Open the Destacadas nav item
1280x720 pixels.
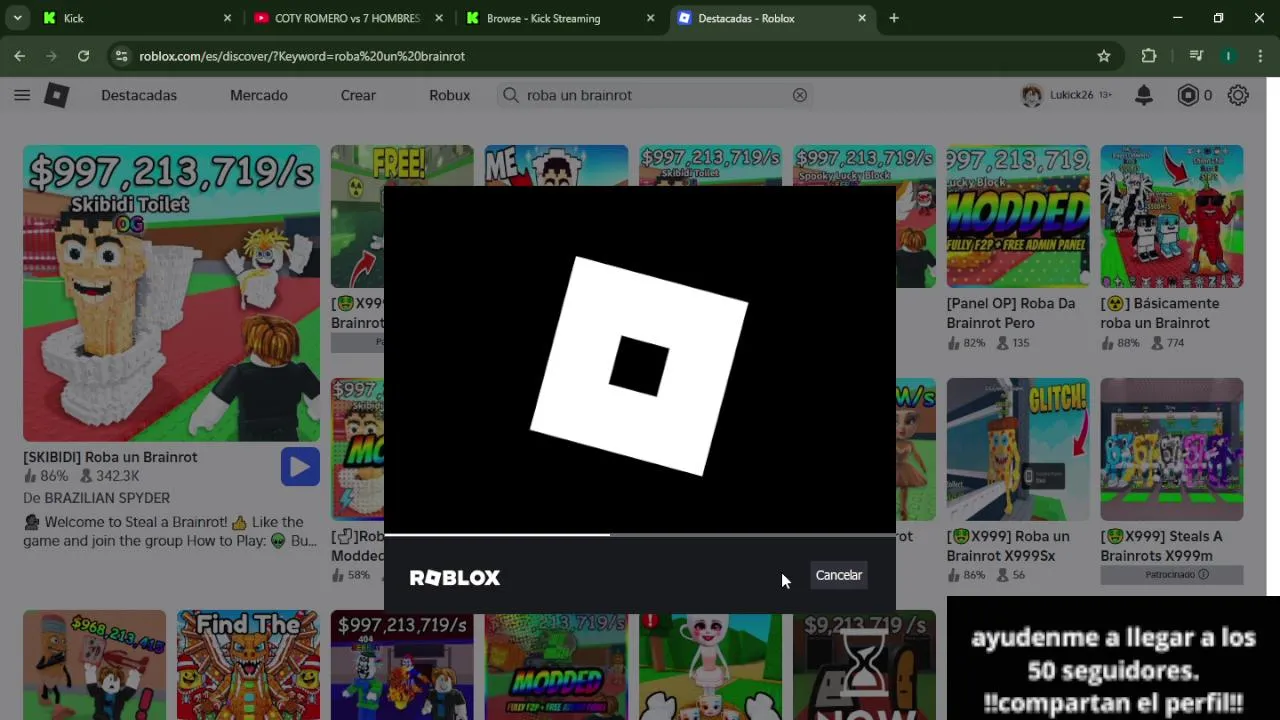(x=139, y=95)
